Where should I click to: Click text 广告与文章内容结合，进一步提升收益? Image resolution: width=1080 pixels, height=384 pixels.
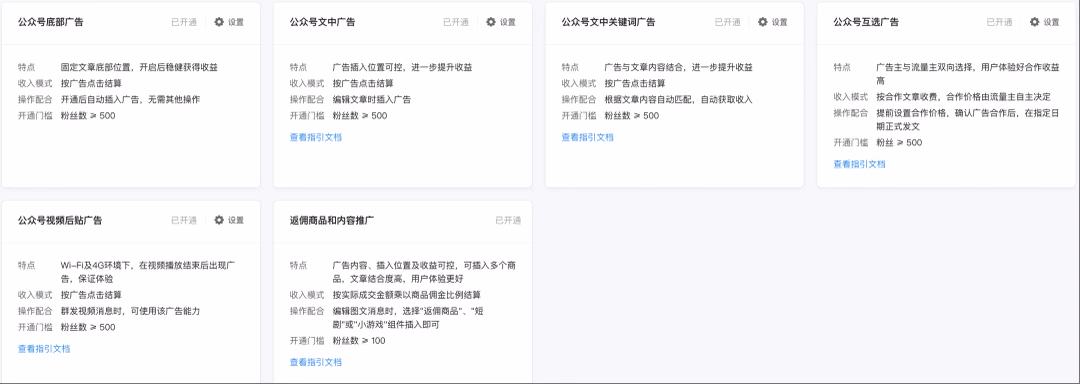point(678,67)
